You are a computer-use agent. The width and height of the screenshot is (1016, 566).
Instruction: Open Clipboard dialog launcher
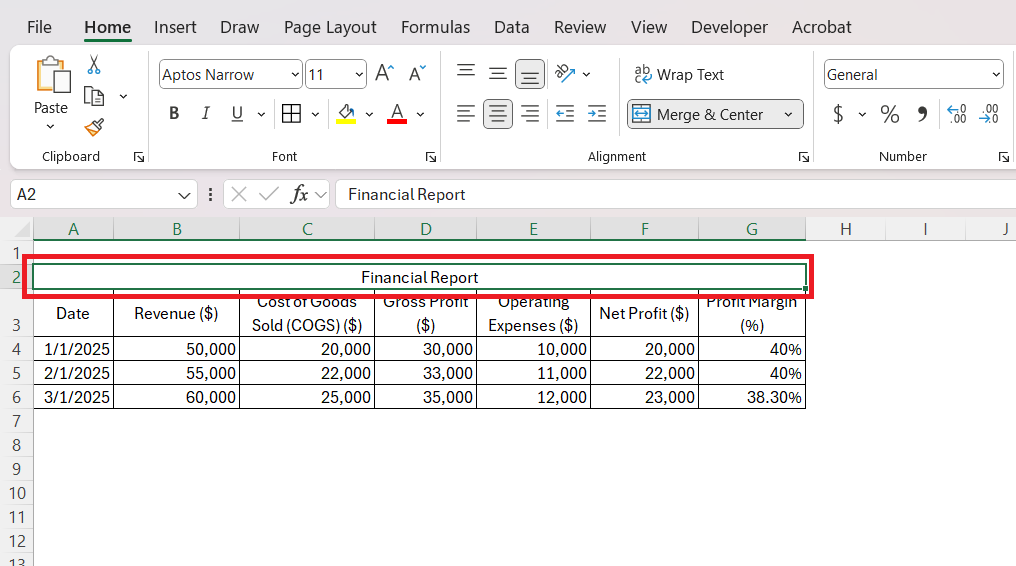(139, 157)
